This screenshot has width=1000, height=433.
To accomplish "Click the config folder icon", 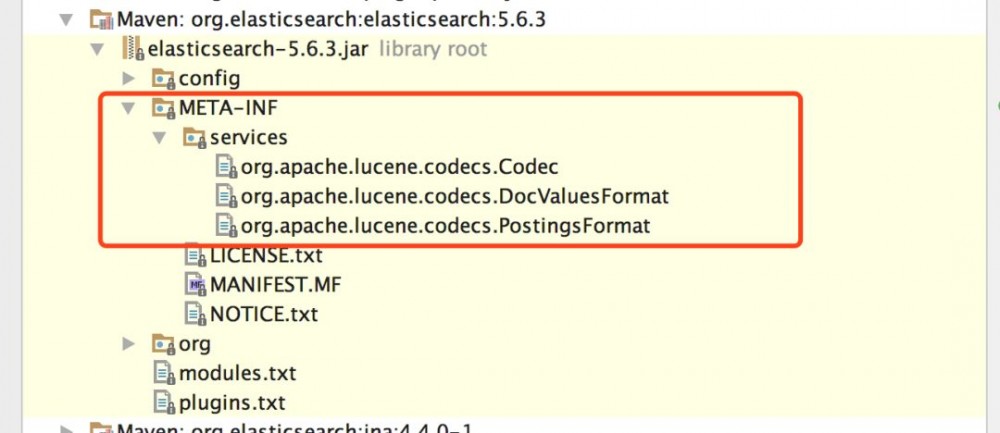I will point(163,78).
